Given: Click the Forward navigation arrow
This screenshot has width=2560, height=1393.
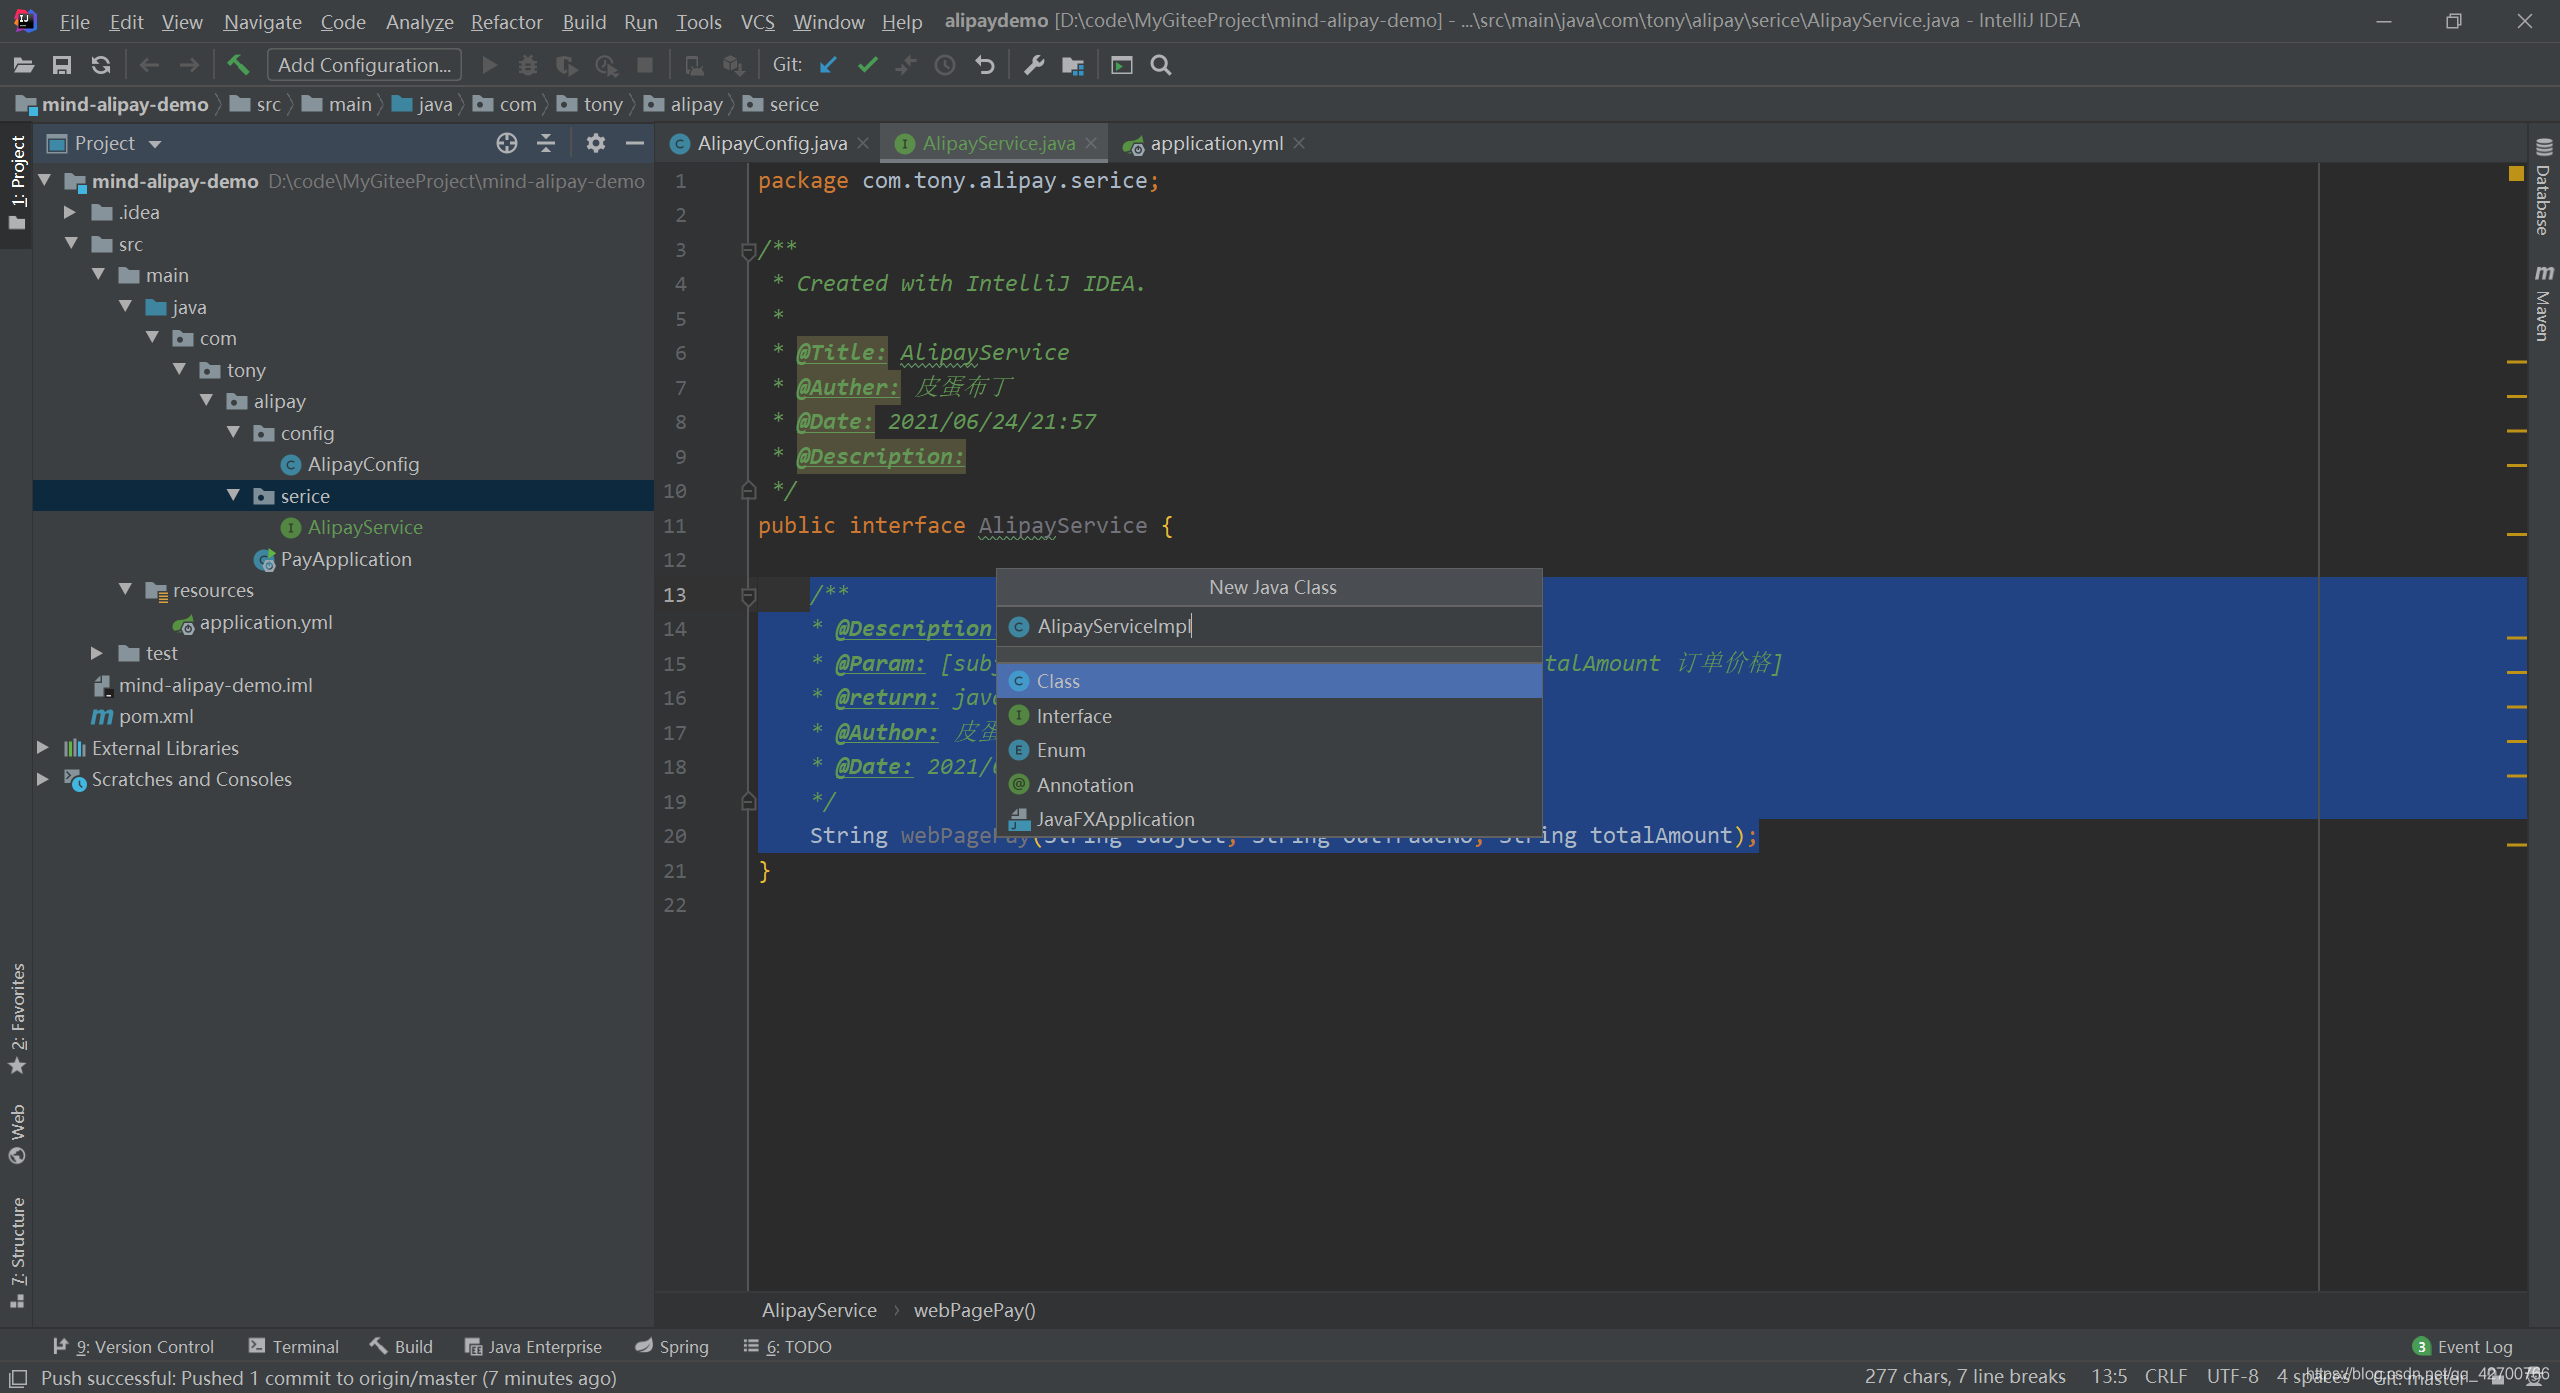Looking at the screenshot, I should tap(189, 65).
